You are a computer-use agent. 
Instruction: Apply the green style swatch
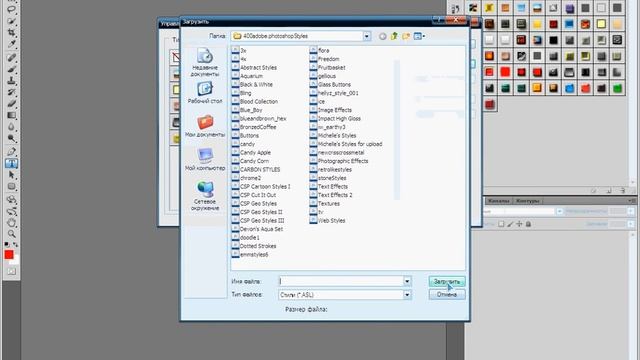617,88
